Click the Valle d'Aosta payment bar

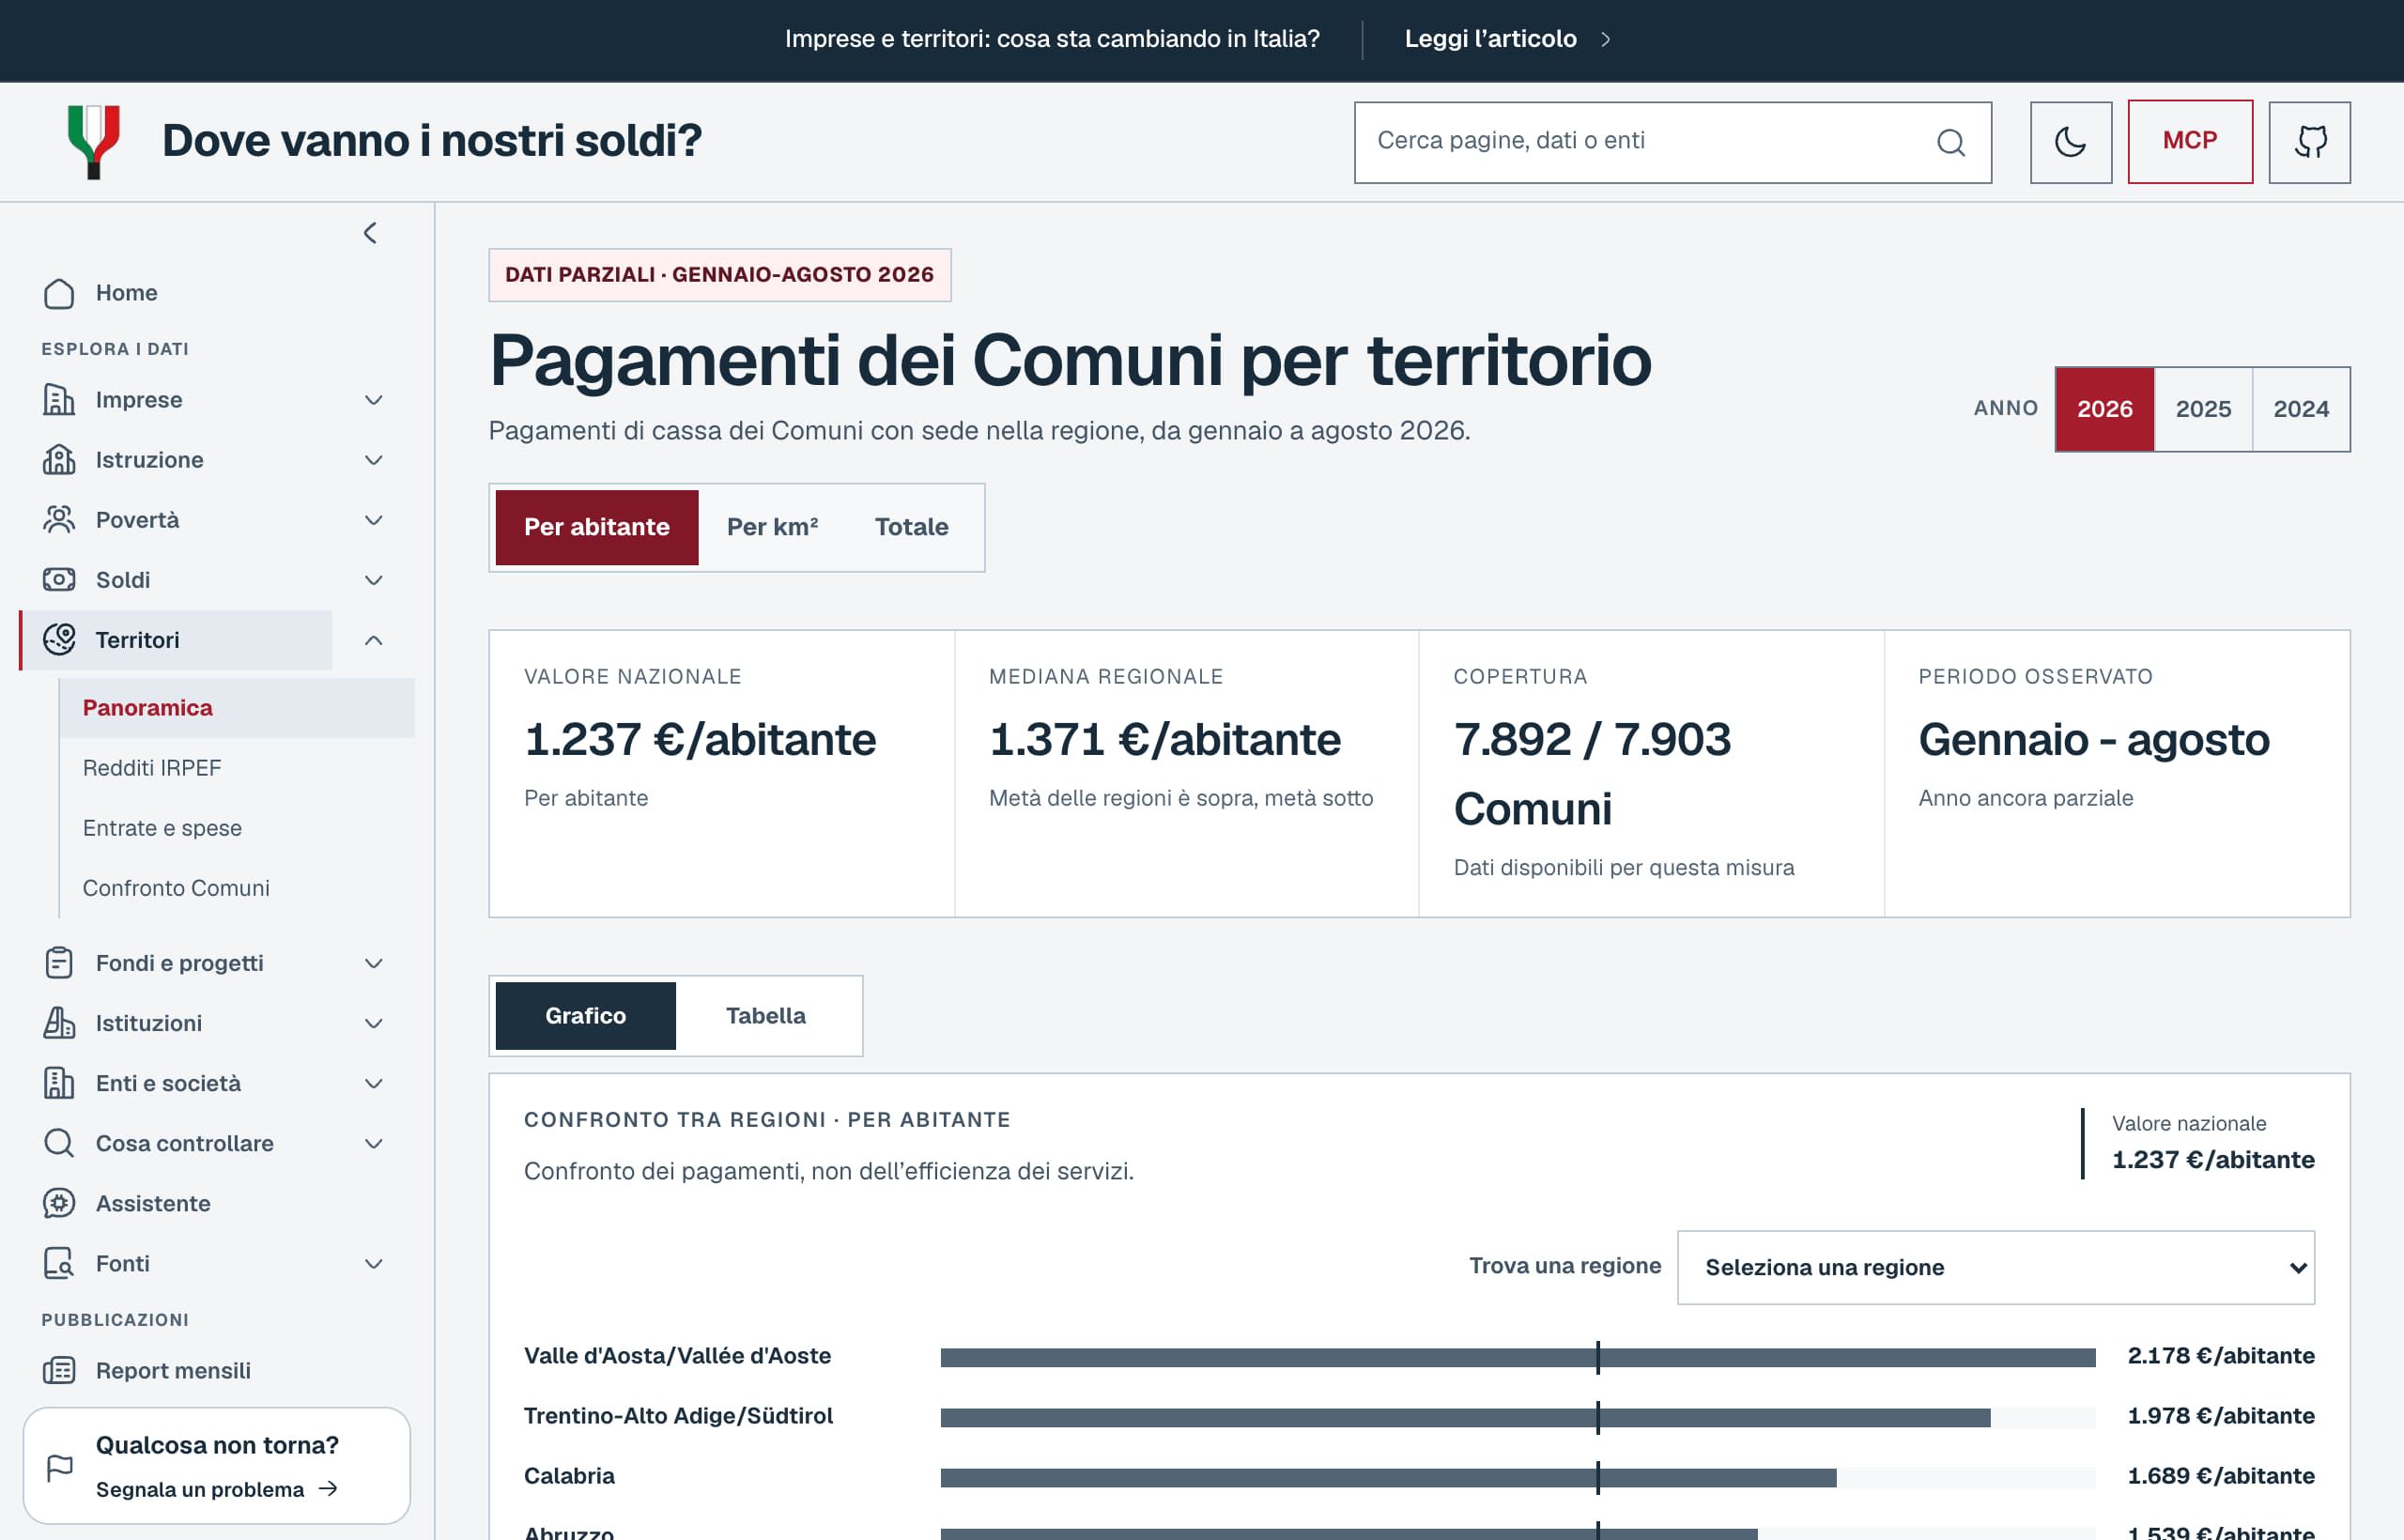pyautogui.click(x=1518, y=1357)
